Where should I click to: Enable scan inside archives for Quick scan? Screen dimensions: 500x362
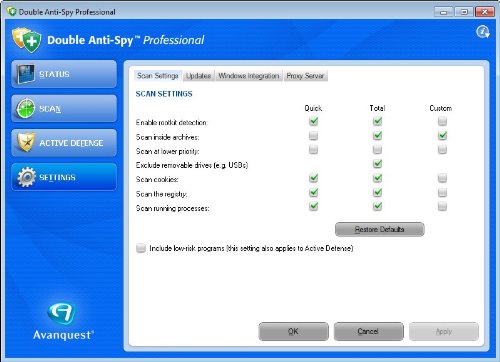(313, 136)
